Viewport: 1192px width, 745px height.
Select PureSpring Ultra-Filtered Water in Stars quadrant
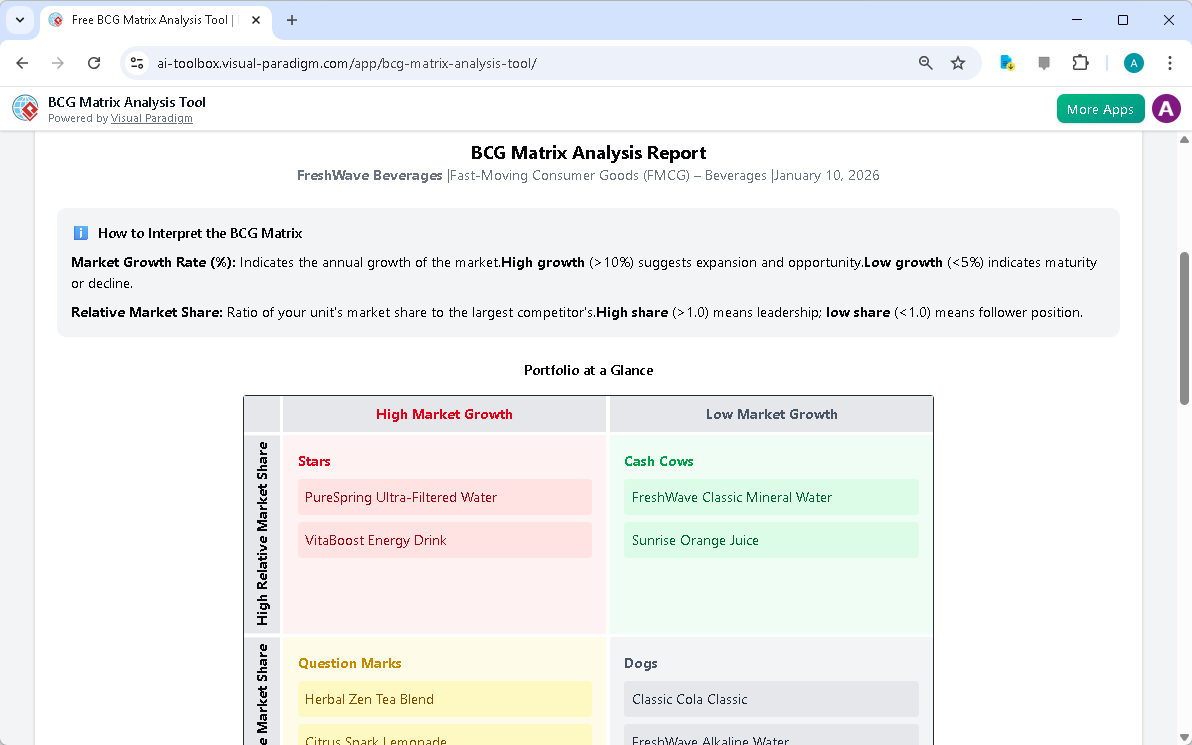[444, 497]
